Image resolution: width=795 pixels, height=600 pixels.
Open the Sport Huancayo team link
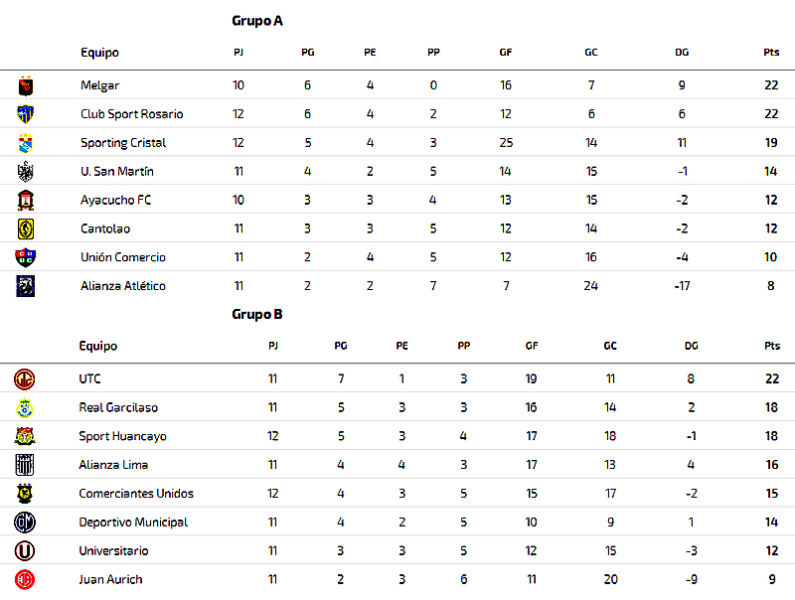click(123, 436)
